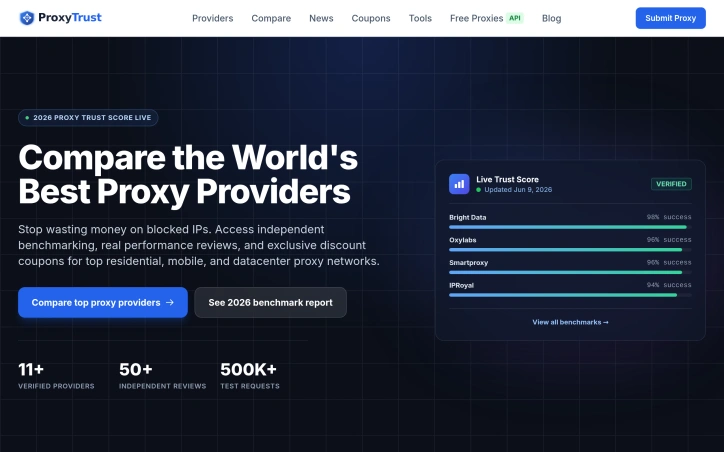The image size is (724, 452).
Task: Go to the News section
Action: click(x=321, y=18)
